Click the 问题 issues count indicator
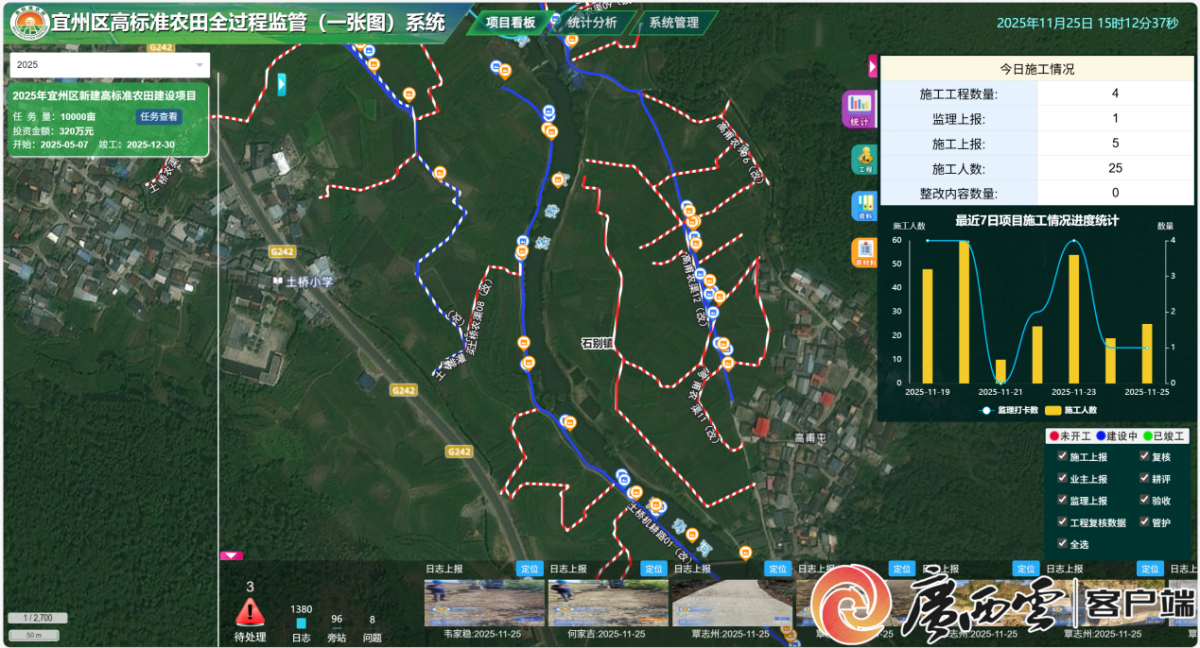Screen dimensions: 1200x648 coord(372,620)
